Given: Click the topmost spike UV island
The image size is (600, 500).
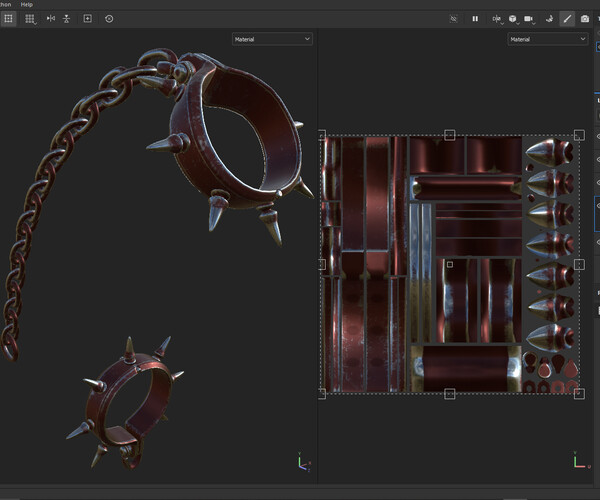Looking at the screenshot, I should [549, 152].
